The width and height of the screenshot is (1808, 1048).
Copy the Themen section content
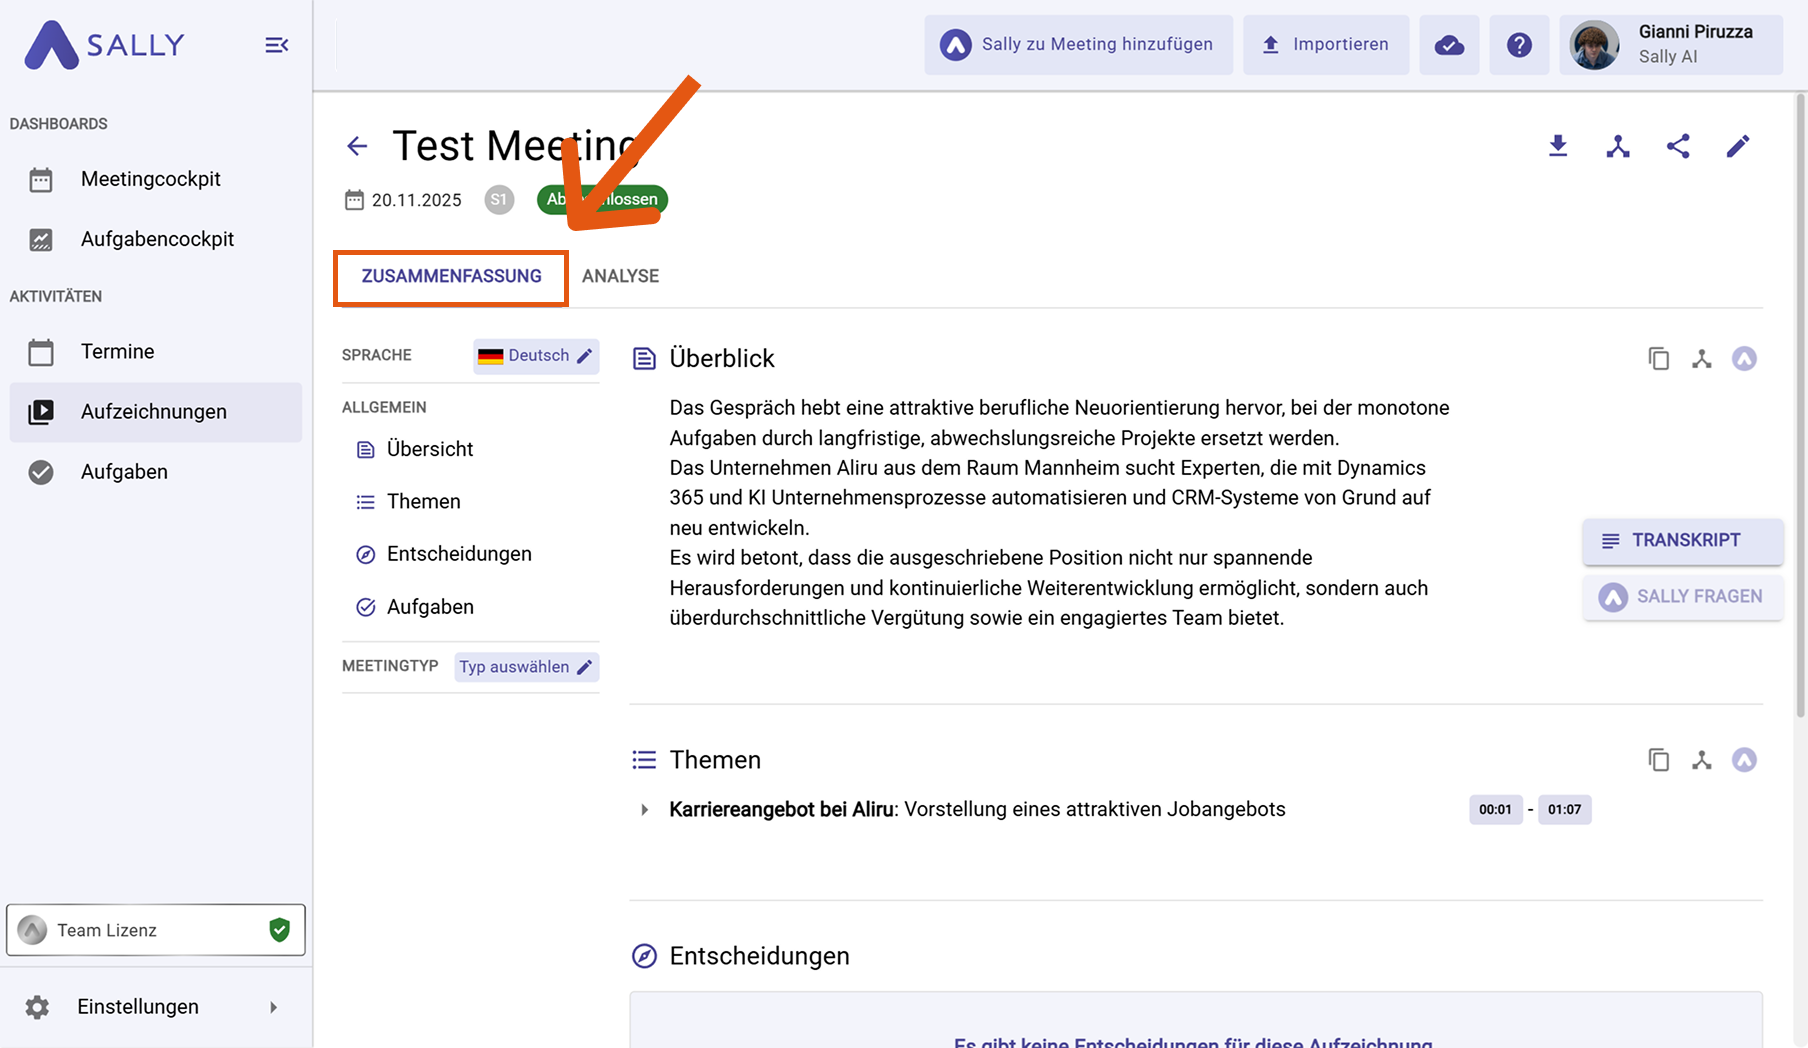(1658, 760)
